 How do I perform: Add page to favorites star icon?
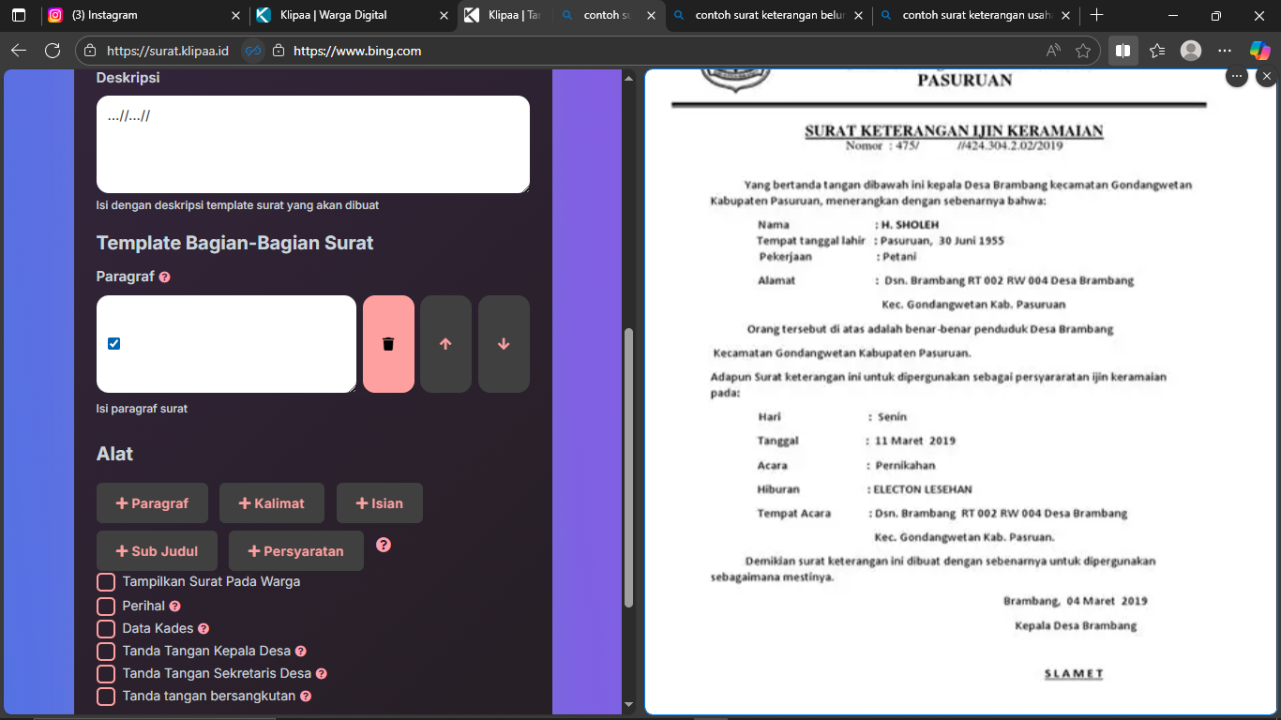(x=1083, y=50)
